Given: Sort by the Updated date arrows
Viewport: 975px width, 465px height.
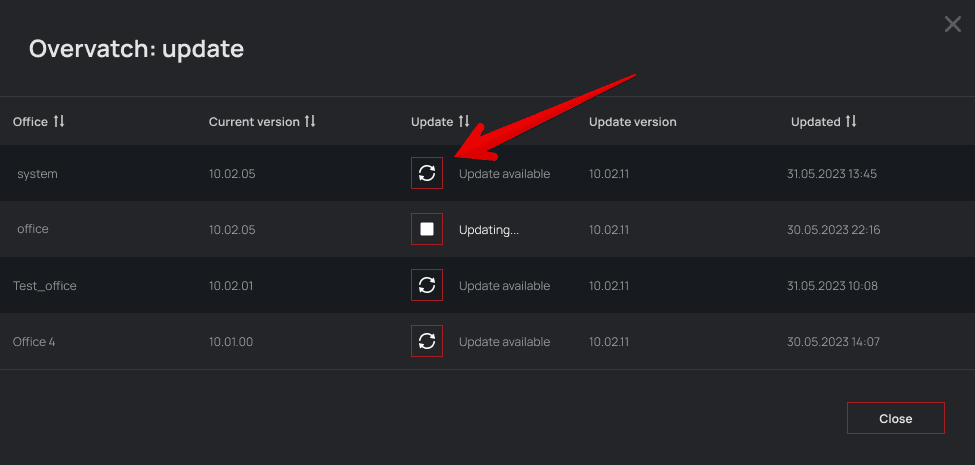Looking at the screenshot, I should [851, 121].
